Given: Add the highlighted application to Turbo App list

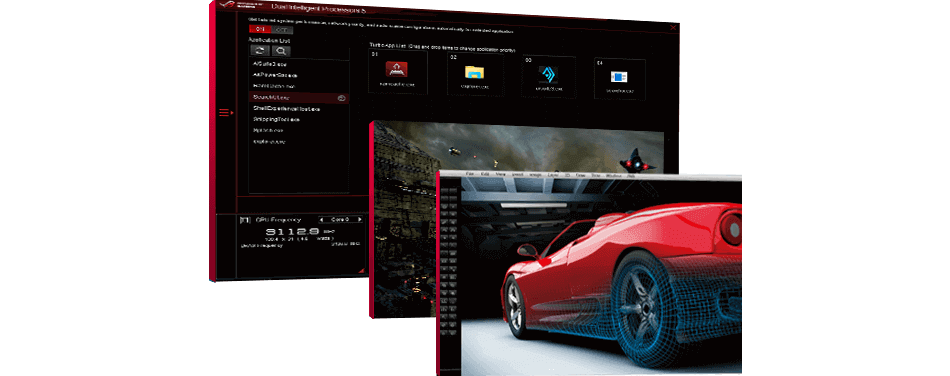Looking at the screenshot, I should (342, 97).
